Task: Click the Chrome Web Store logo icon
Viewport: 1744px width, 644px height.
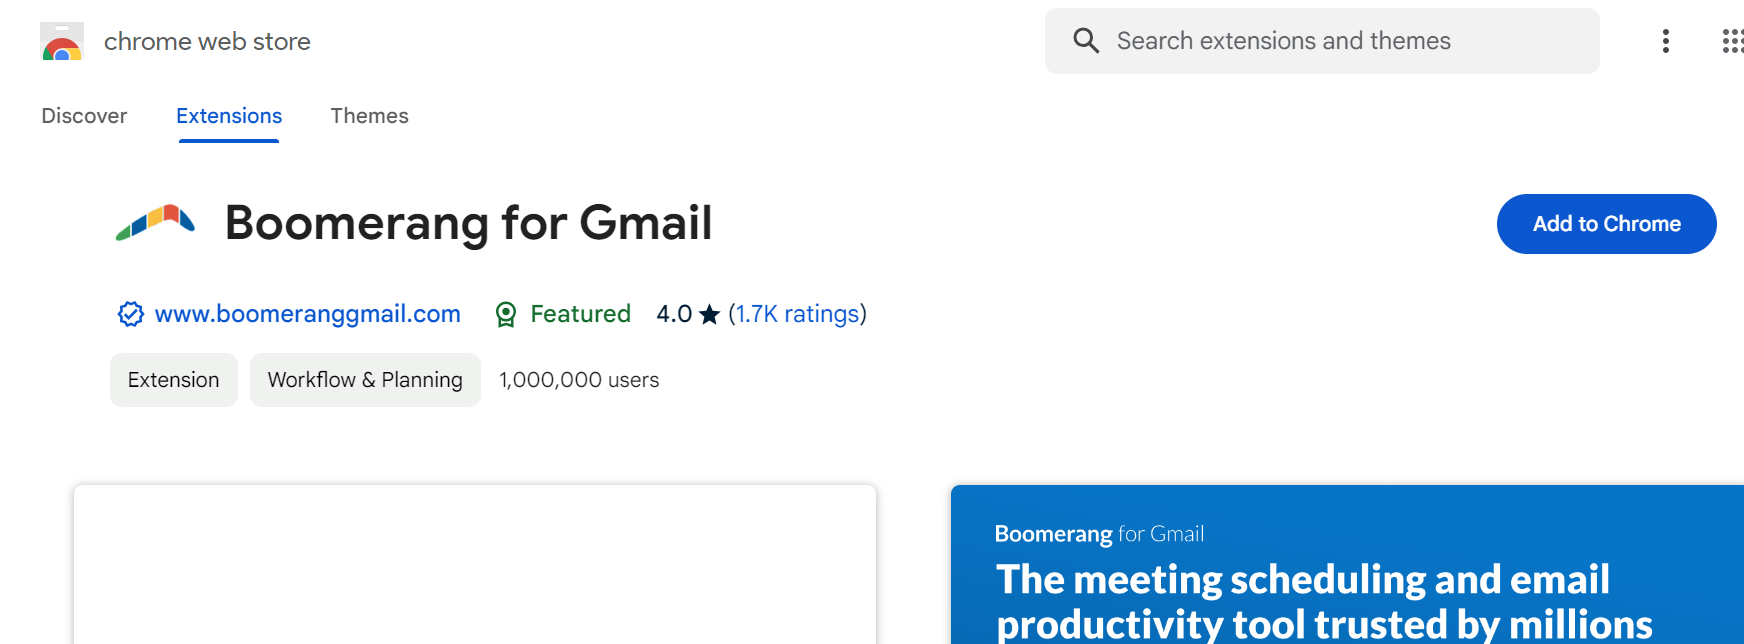Action: click(62, 42)
